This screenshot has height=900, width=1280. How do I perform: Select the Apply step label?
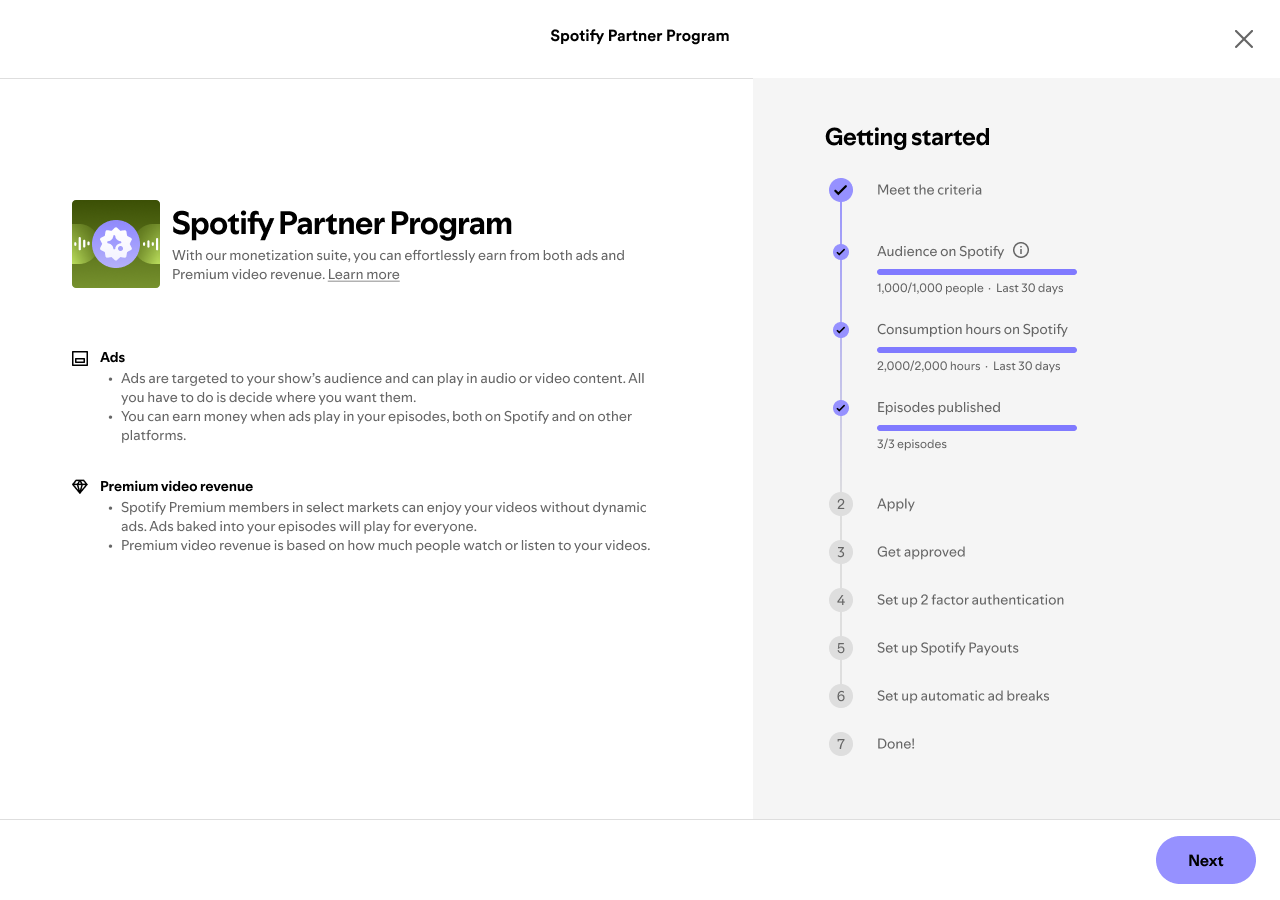click(x=896, y=504)
